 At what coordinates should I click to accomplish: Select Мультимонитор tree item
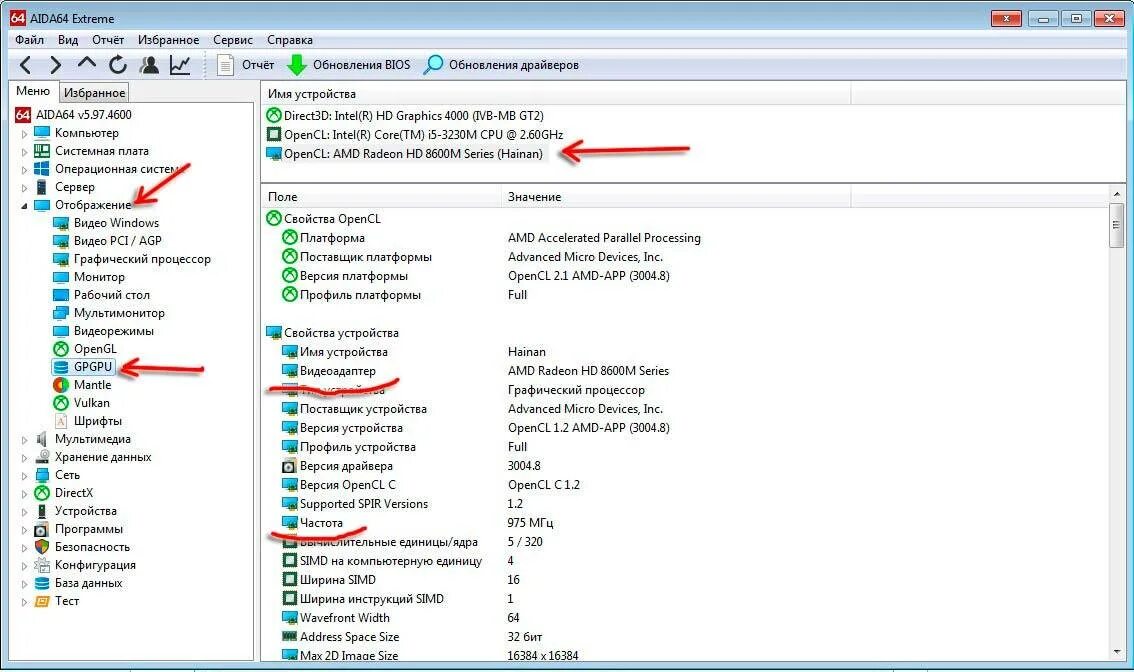coord(109,313)
